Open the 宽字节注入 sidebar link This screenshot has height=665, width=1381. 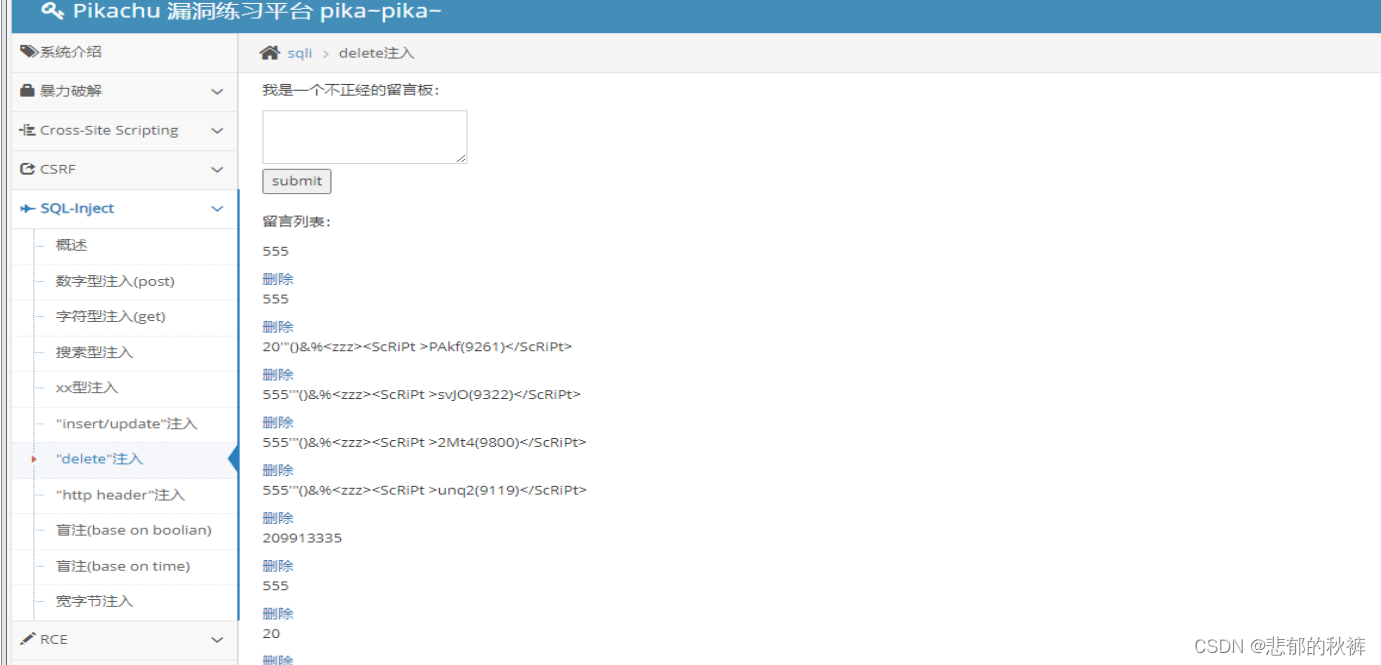[x=93, y=602]
